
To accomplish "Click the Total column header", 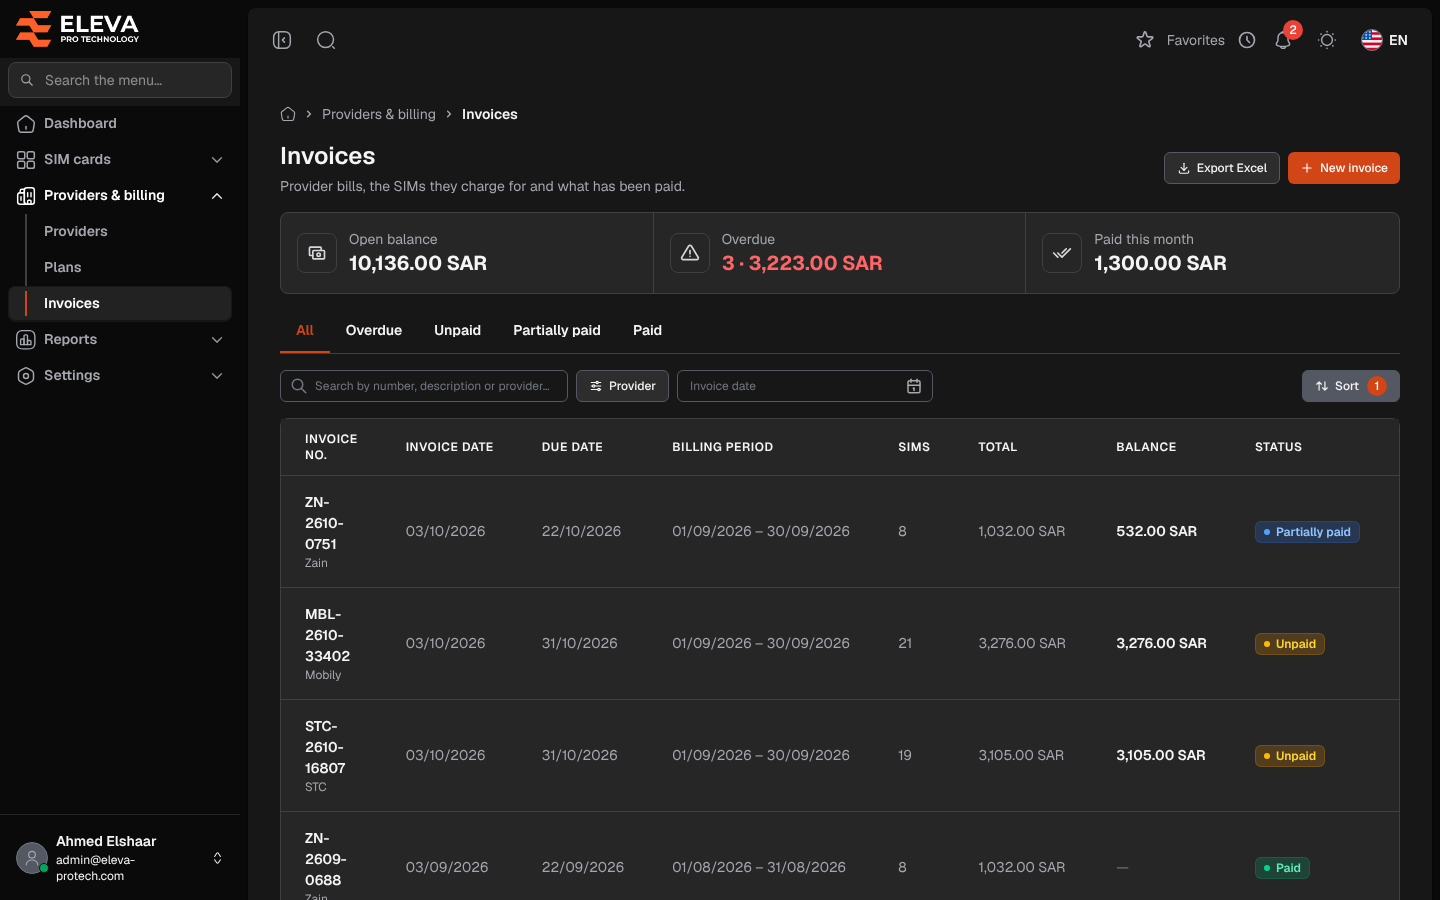I will tap(998, 447).
